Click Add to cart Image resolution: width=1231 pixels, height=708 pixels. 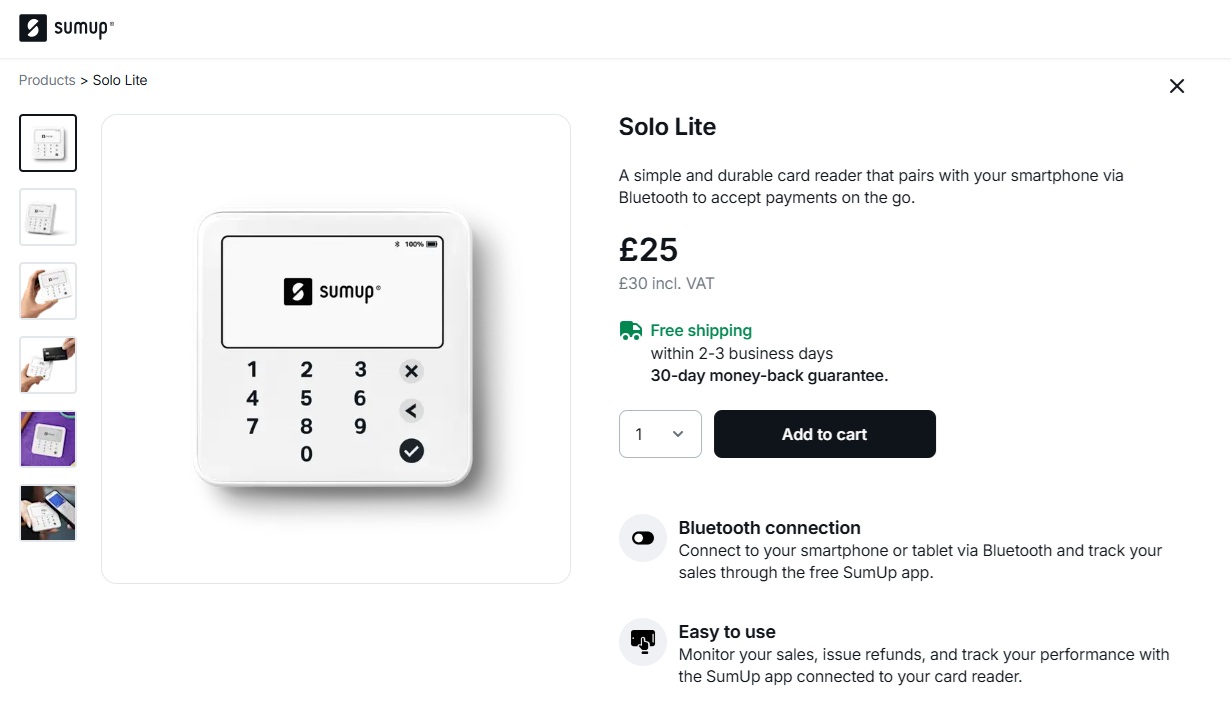824,434
